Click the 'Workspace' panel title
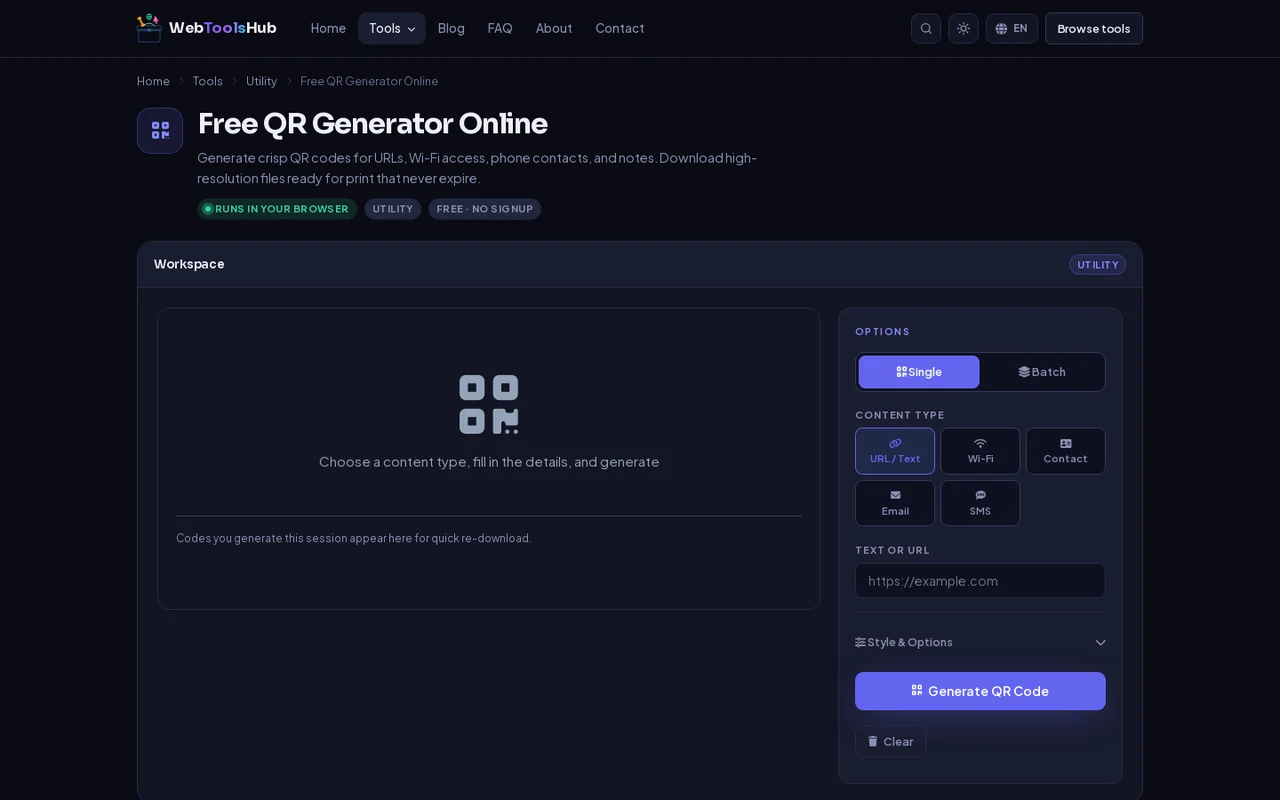The height and width of the screenshot is (800, 1280). (189, 264)
